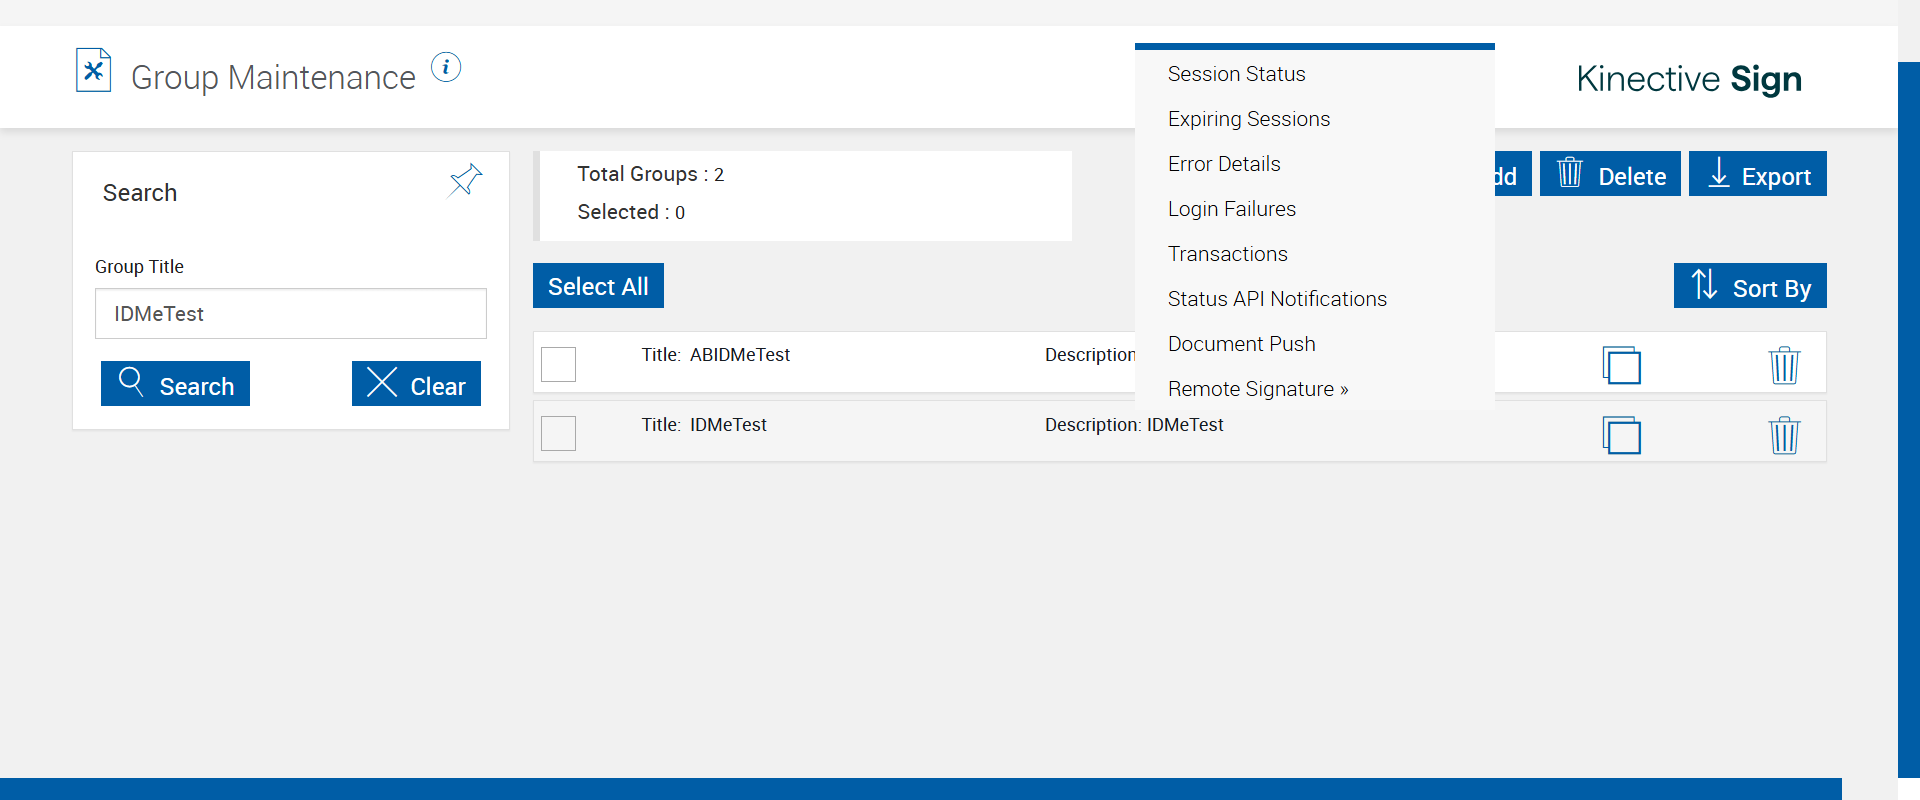Click the info icon beside Group Maintenance
Viewport: 1920px width, 800px height.
pos(446,68)
